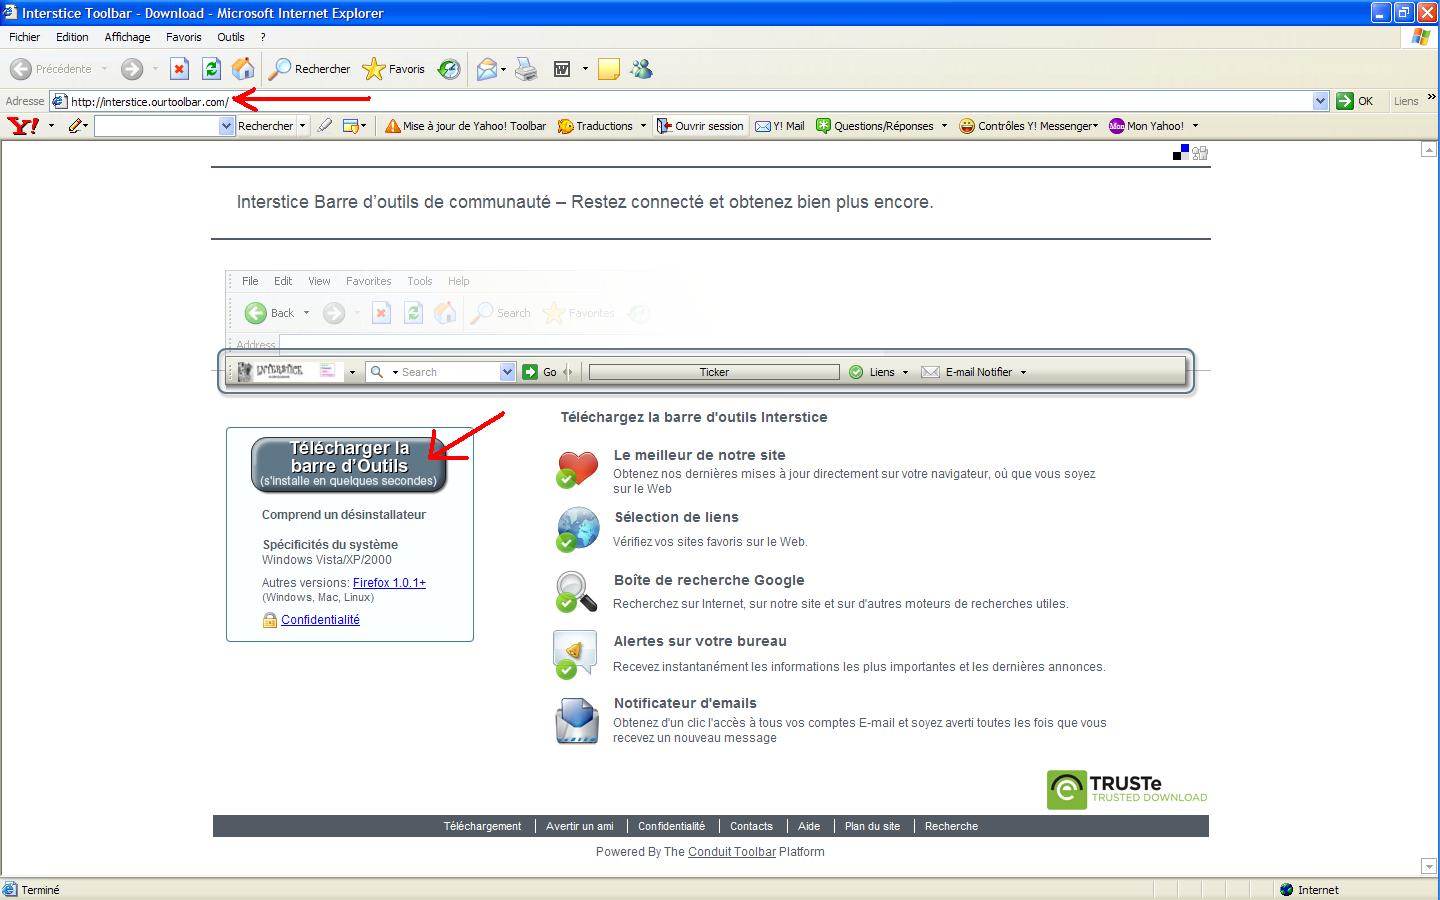Click Téléchargement in footer bar
The height and width of the screenshot is (900, 1440).
[482, 826]
